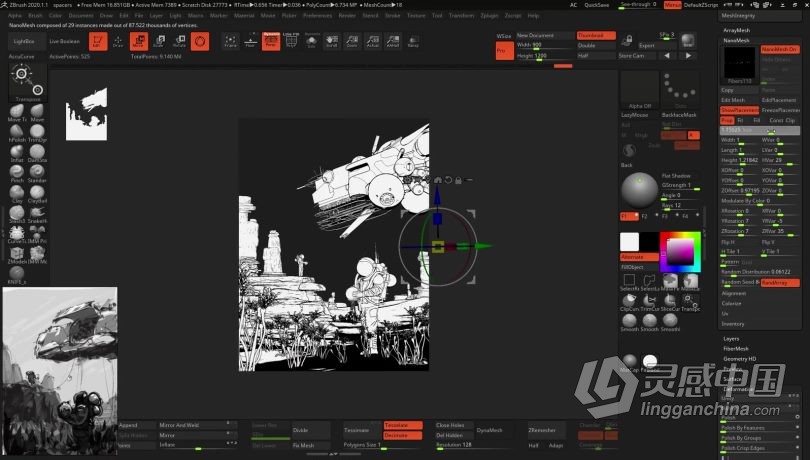Click inside the color picker square
810x460 pixels.
(x=680, y=252)
